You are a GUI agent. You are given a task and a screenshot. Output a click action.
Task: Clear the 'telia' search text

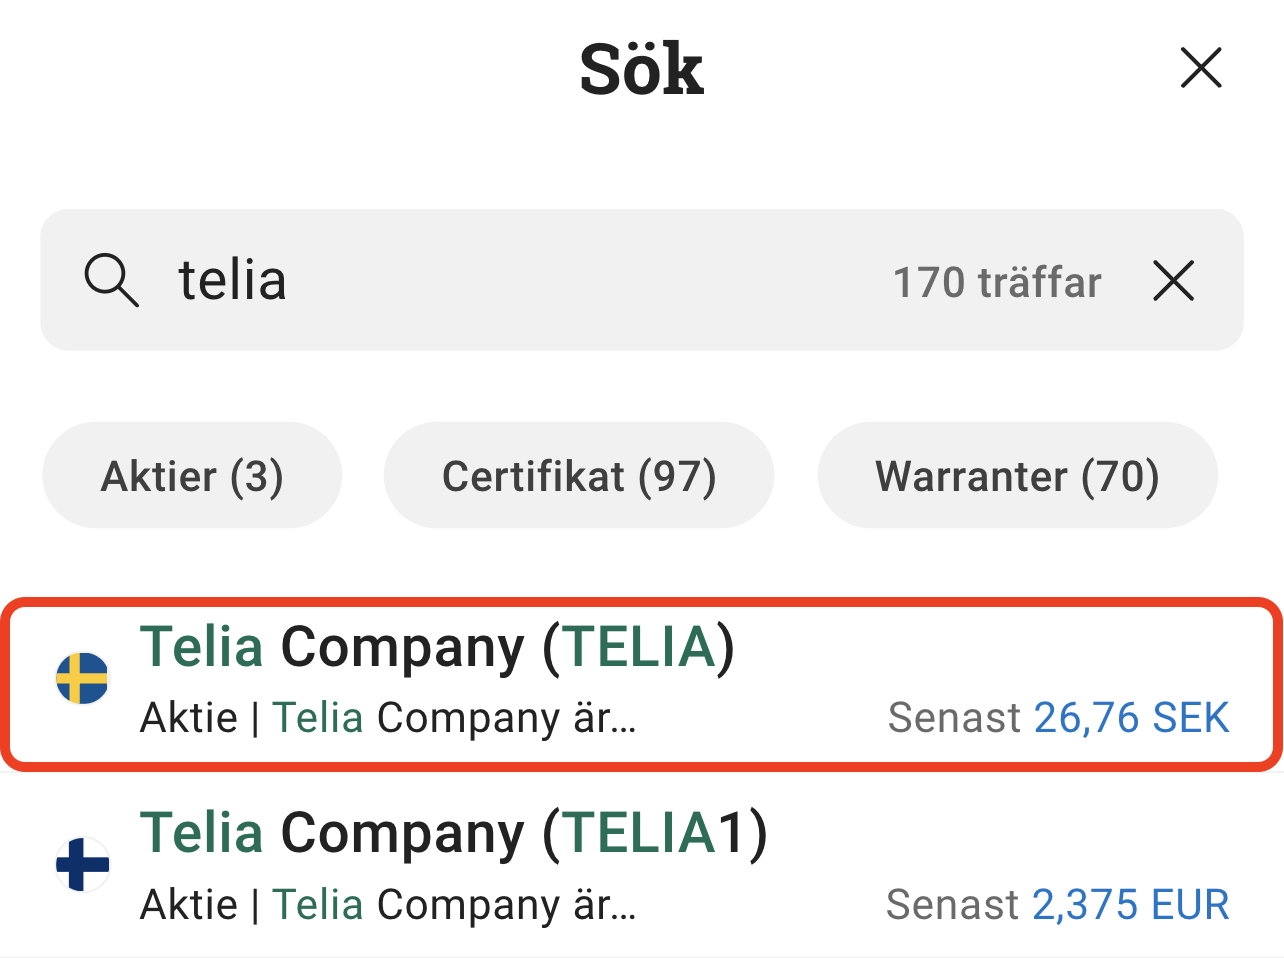pyautogui.click(x=1173, y=280)
